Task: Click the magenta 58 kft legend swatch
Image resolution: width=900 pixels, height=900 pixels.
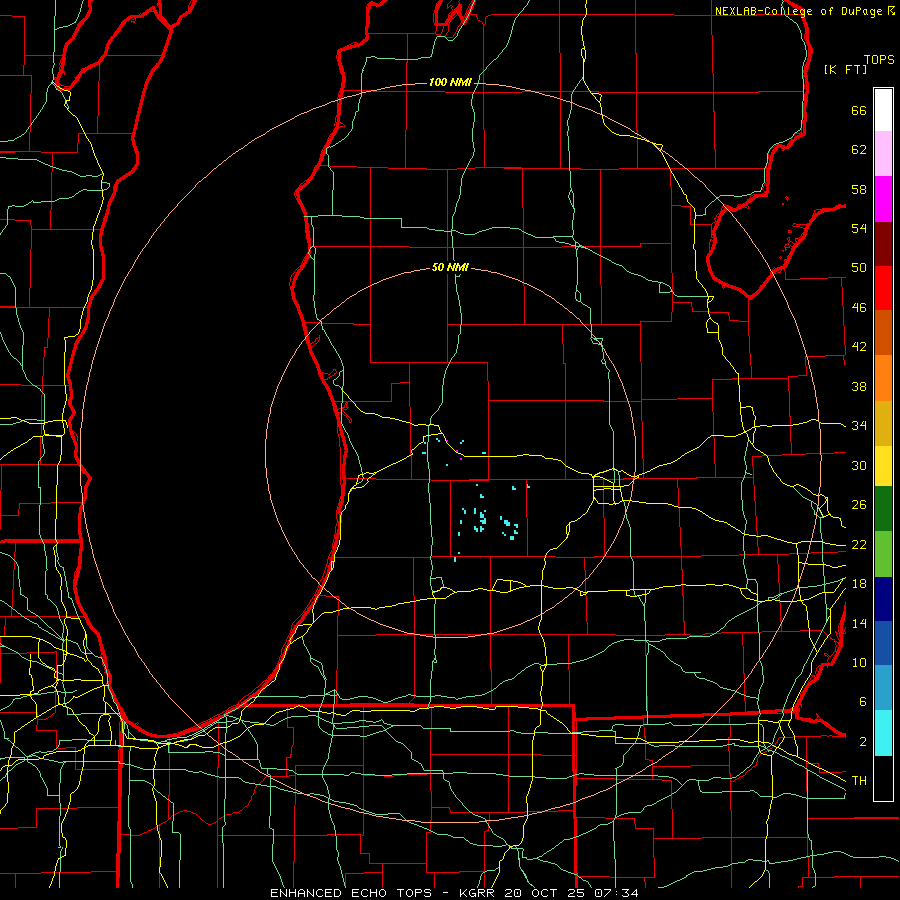Action: pos(883,199)
